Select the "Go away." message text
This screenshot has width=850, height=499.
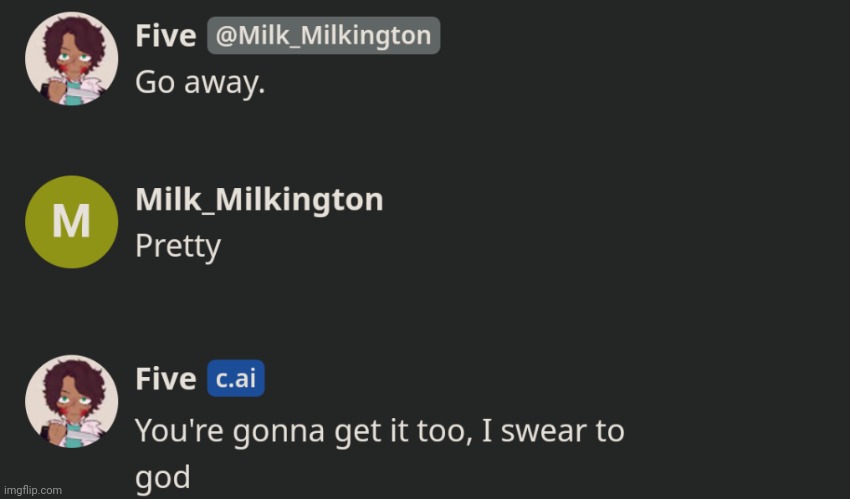[x=200, y=82]
